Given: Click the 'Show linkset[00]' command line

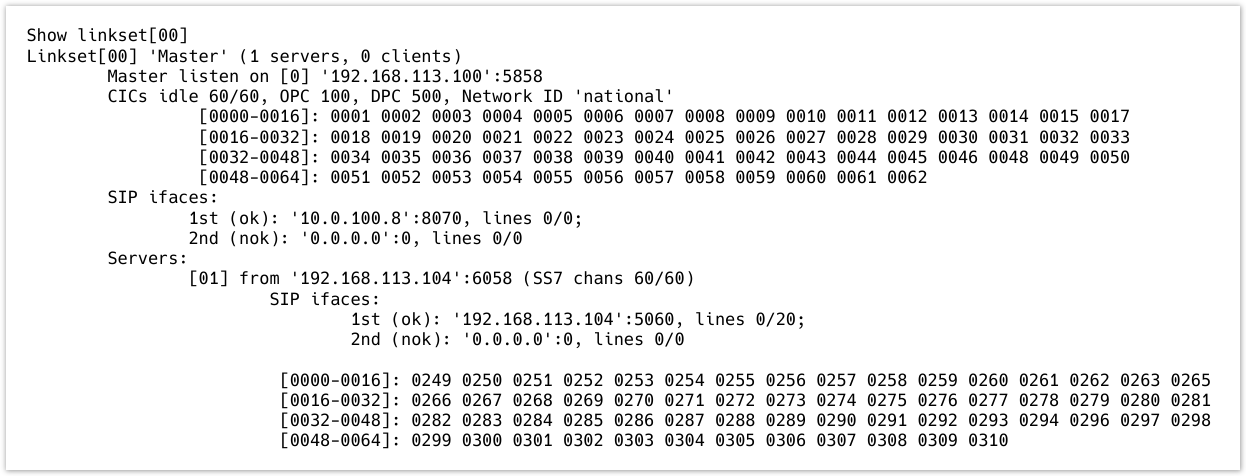Looking at the screenshot, I should tap(107, 35).
